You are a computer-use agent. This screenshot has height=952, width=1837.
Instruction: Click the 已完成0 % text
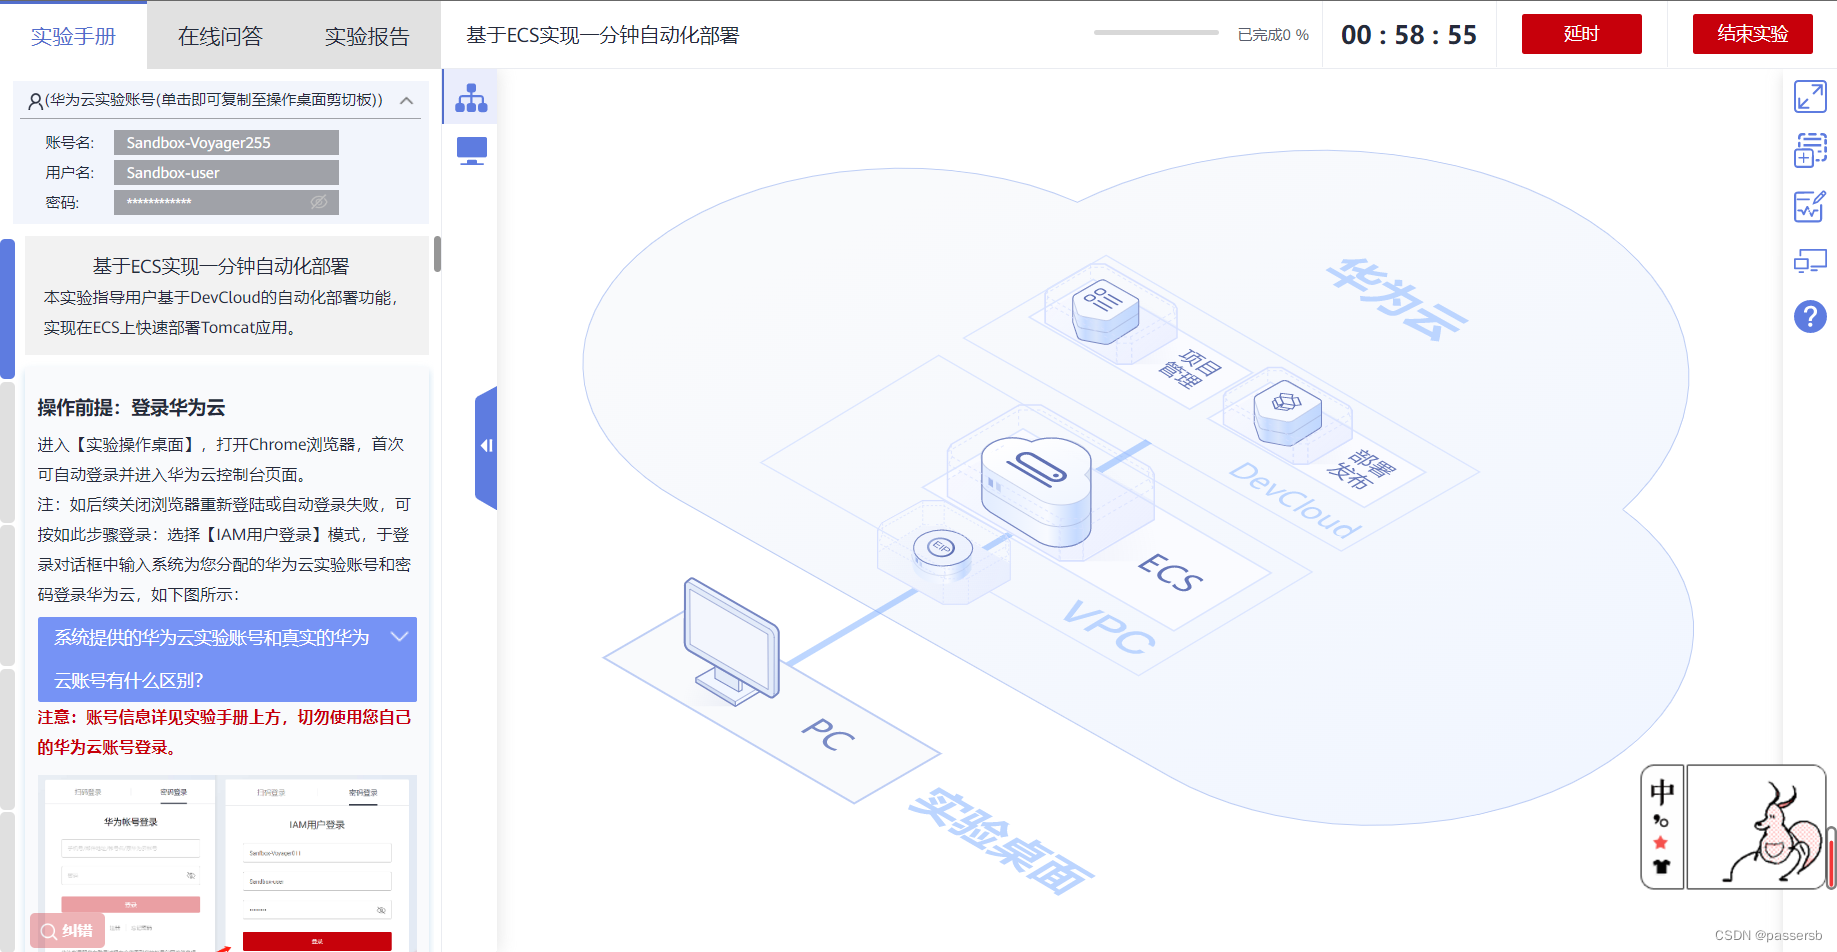[x=1273, y=35]
